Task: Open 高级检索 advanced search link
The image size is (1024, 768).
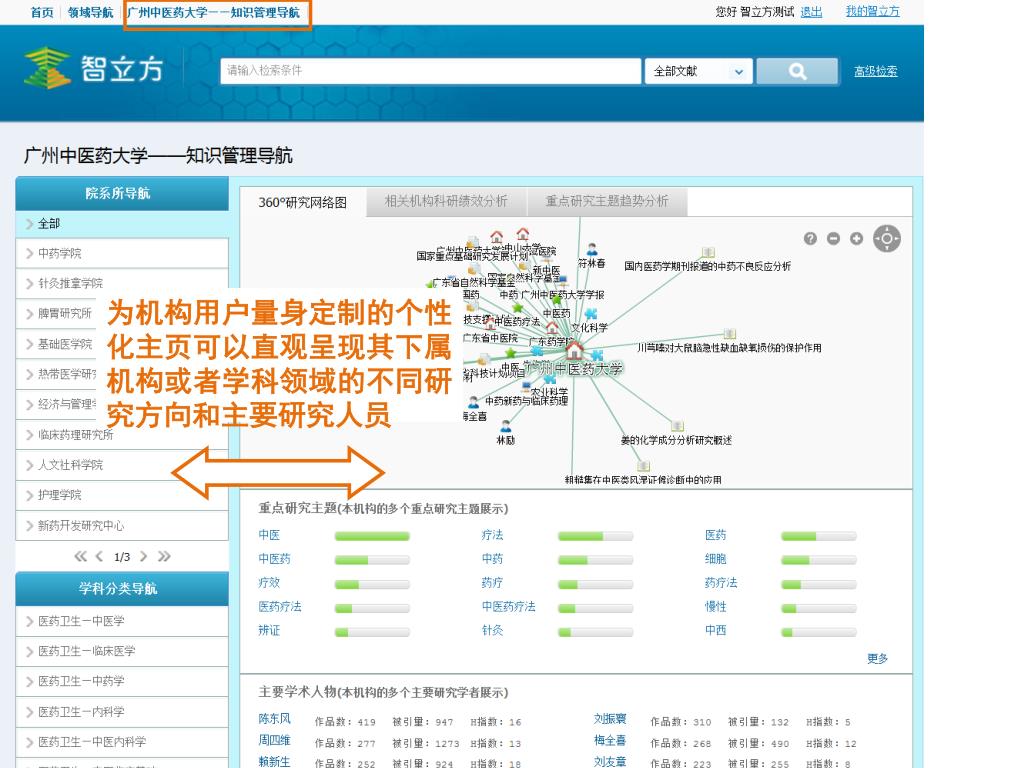Action: (x=876, y=71)
